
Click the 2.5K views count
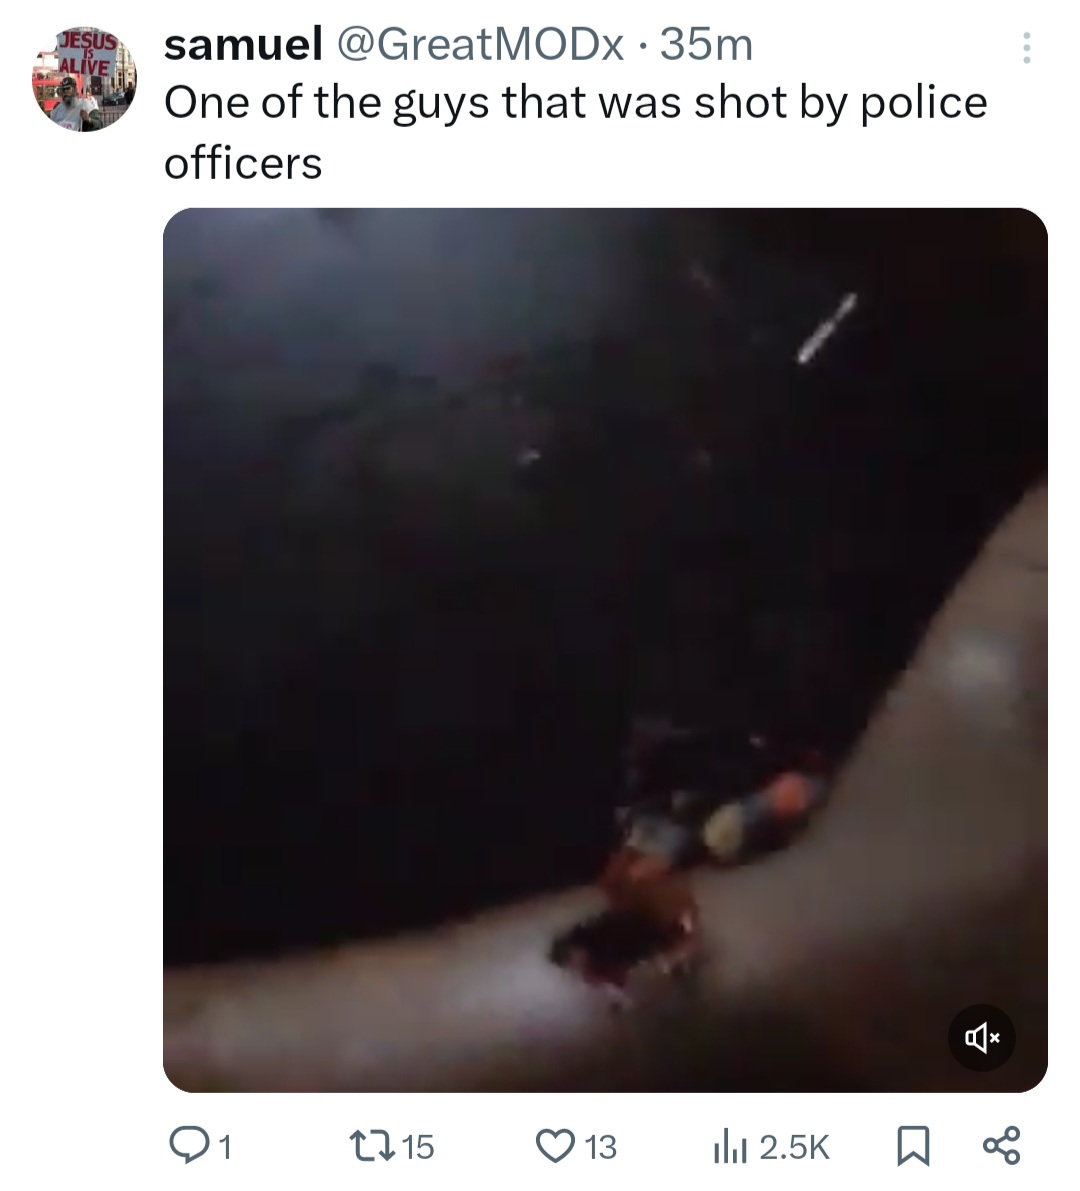[x=794, y=1147]
